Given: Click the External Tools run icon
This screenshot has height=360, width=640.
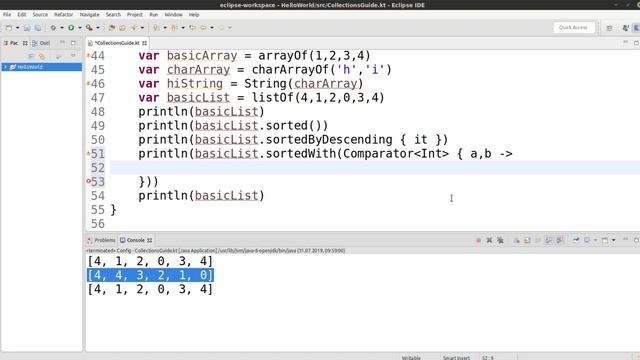Looking at the screenshot, I should coord(89,28).
